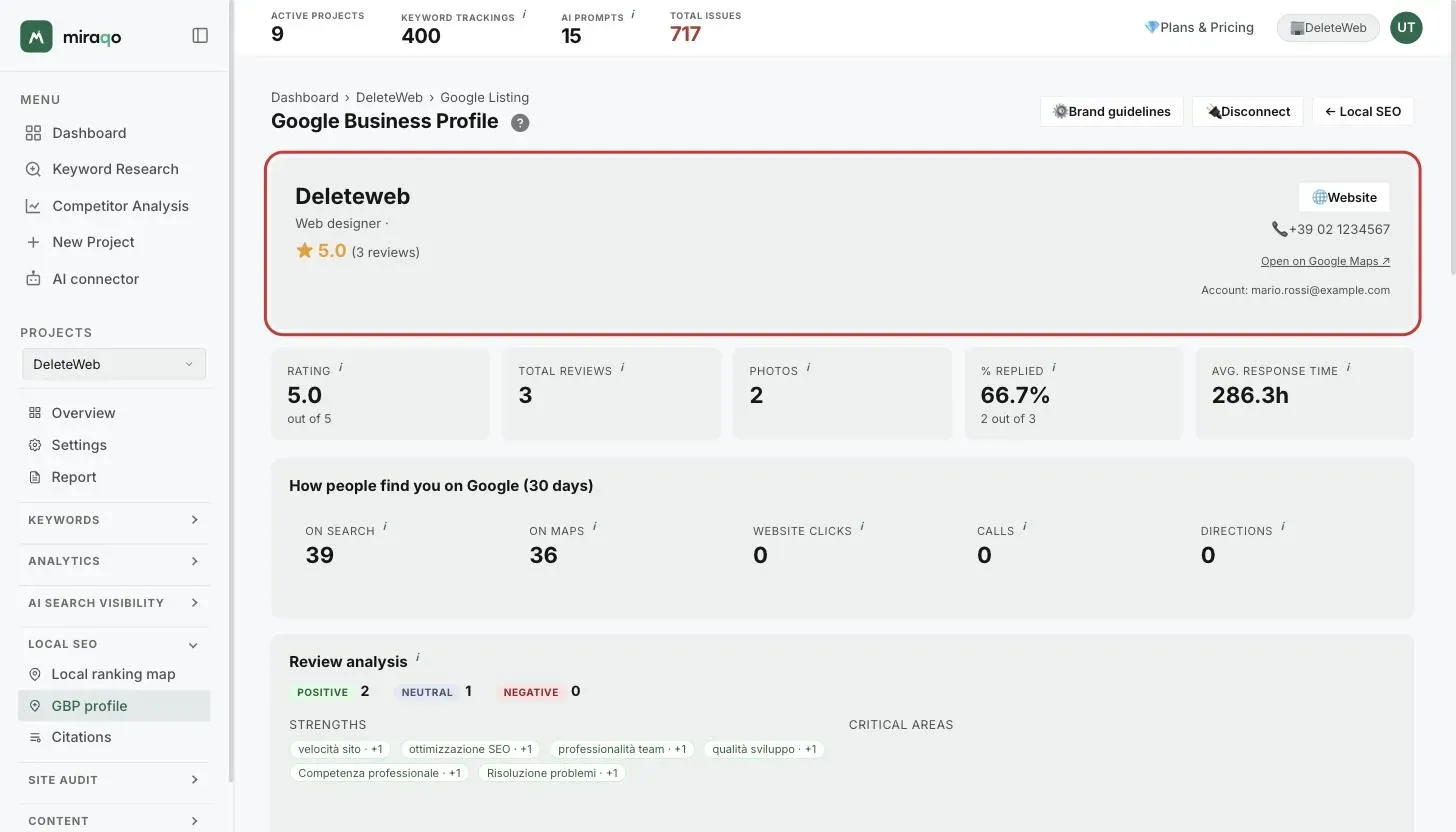
Task: Click the Website Clicks info icon
Action: click(x=862, y=526)
